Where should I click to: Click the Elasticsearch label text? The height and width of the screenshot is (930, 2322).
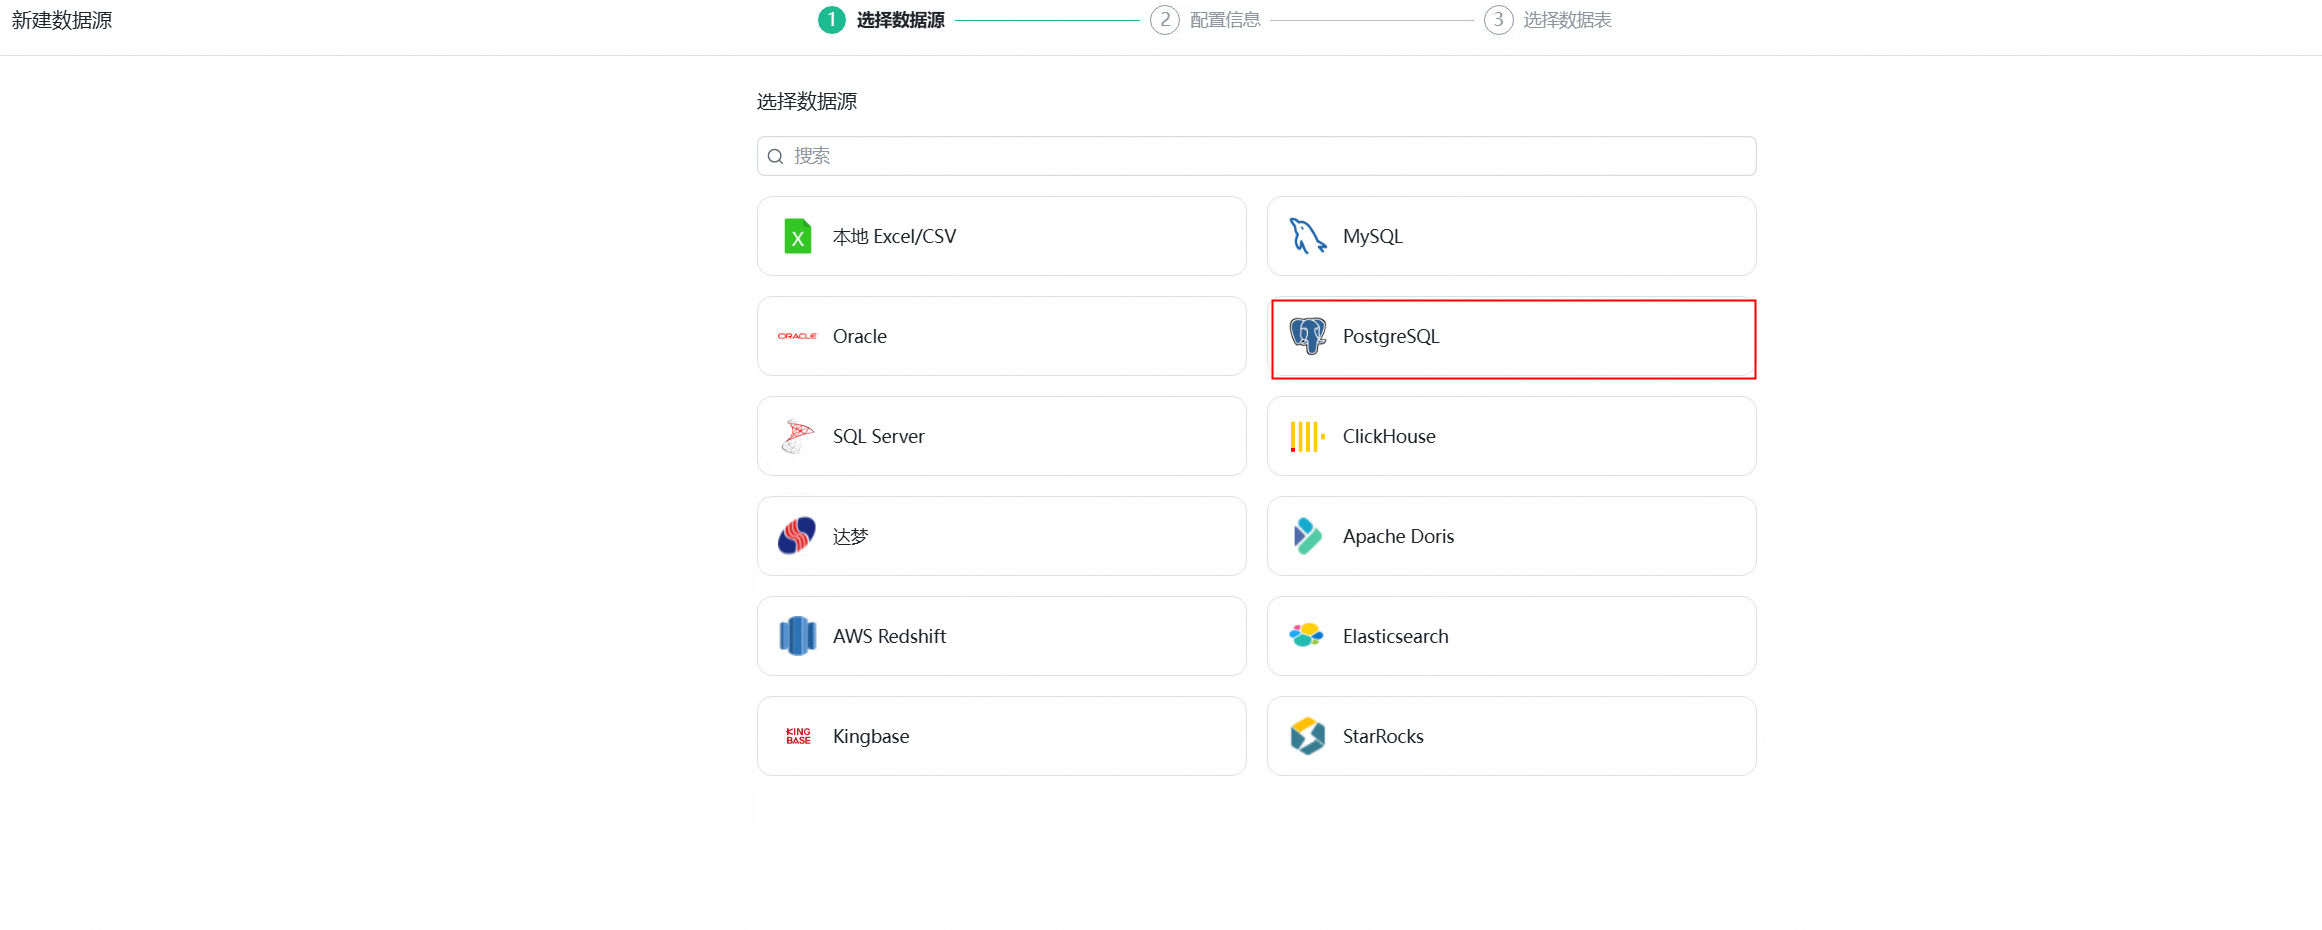pos(1395,636)
